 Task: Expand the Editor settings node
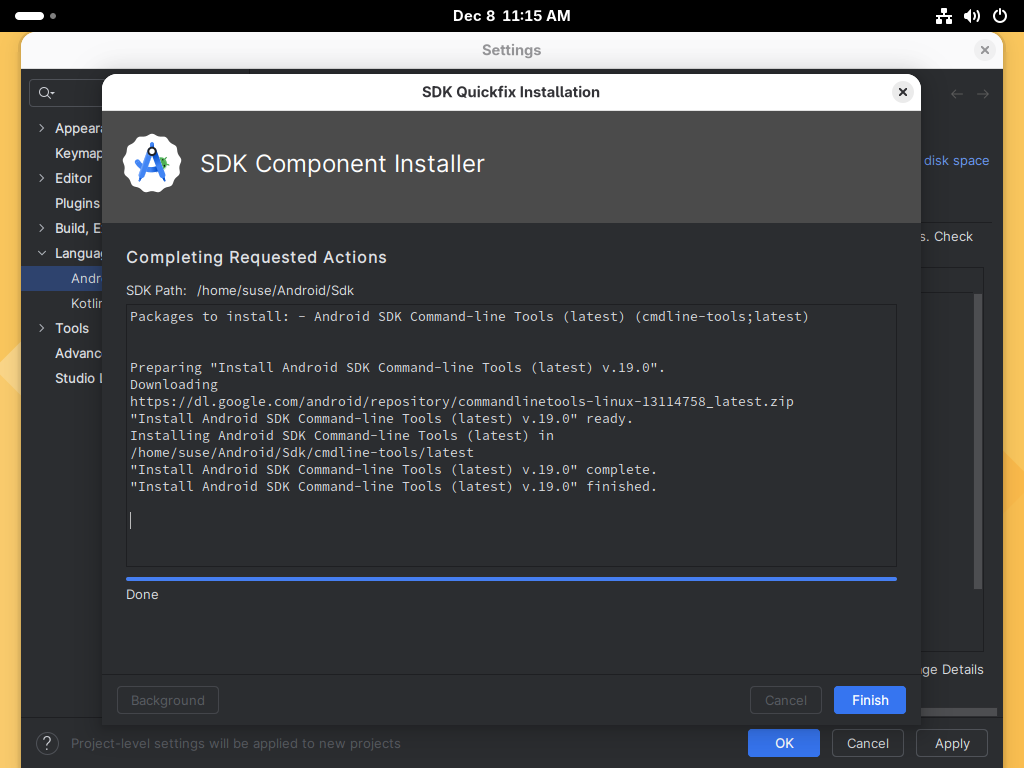coord(42,178)
